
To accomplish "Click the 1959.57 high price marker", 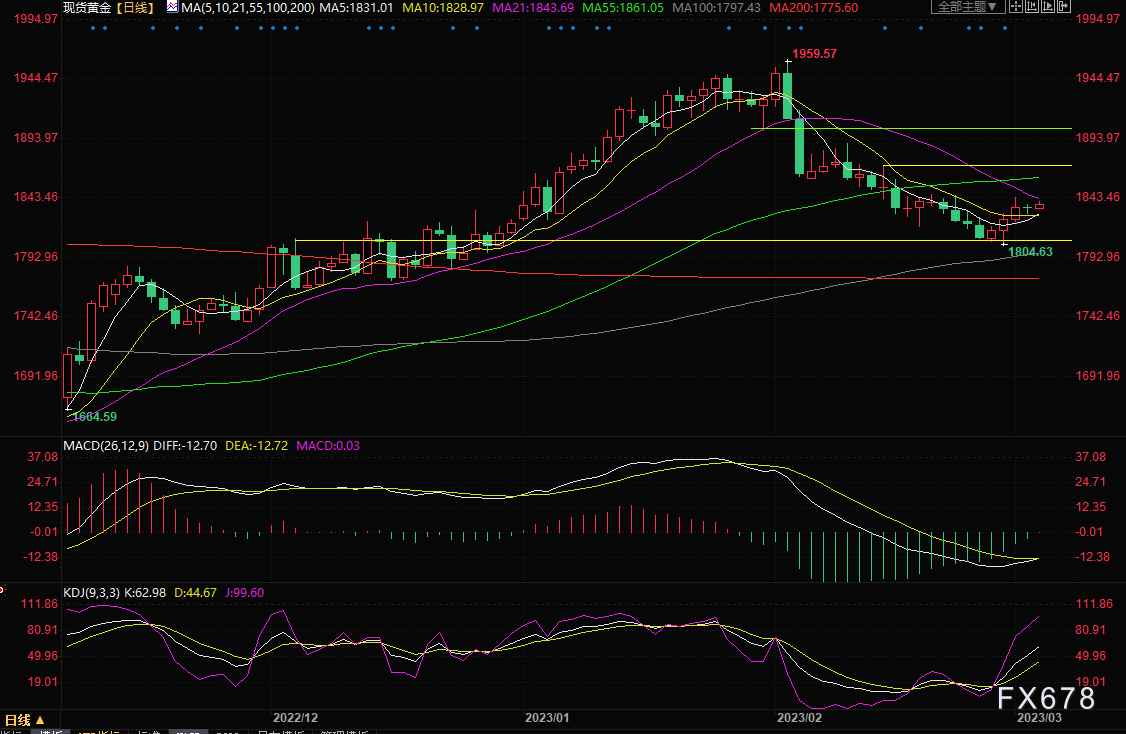I will click(814, 54).
